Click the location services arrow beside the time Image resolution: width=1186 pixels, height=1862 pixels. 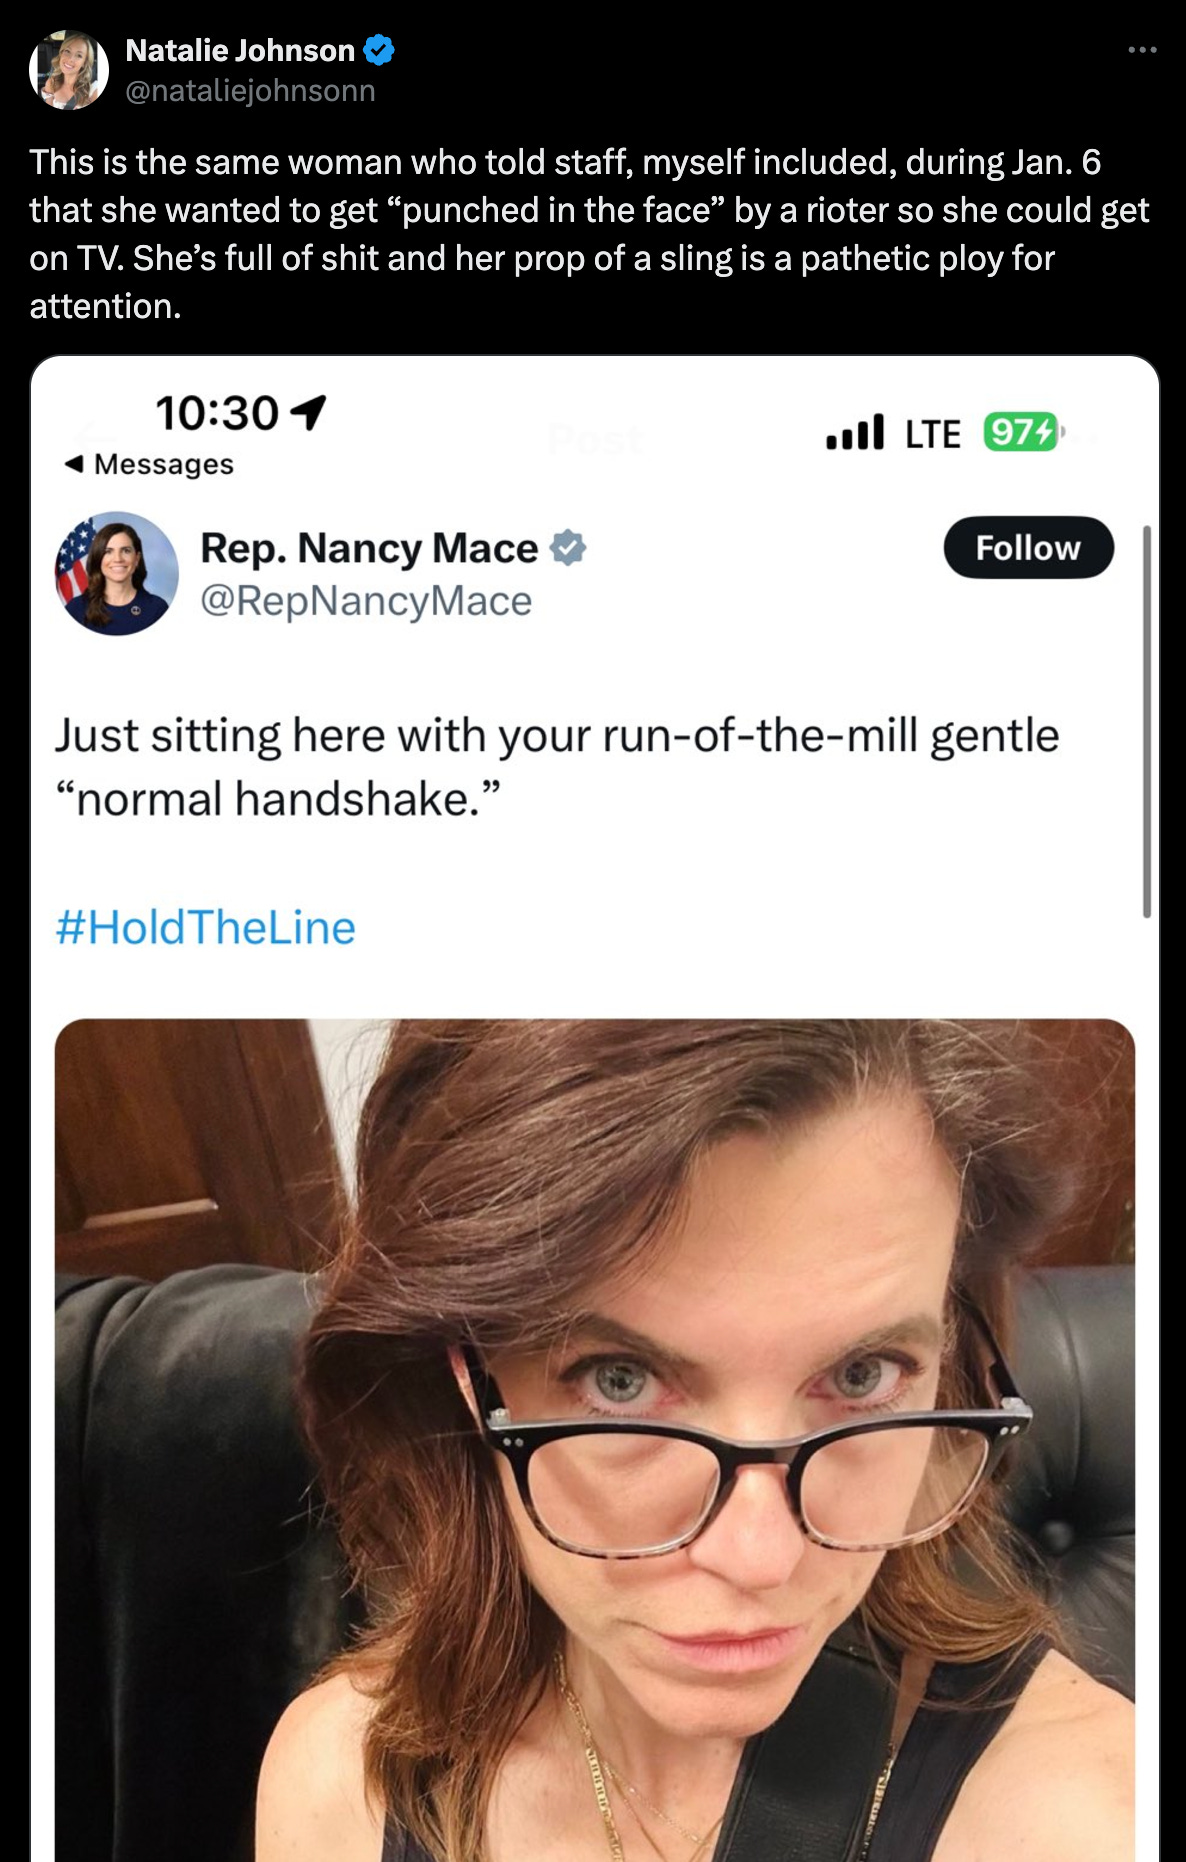point(309,410)
